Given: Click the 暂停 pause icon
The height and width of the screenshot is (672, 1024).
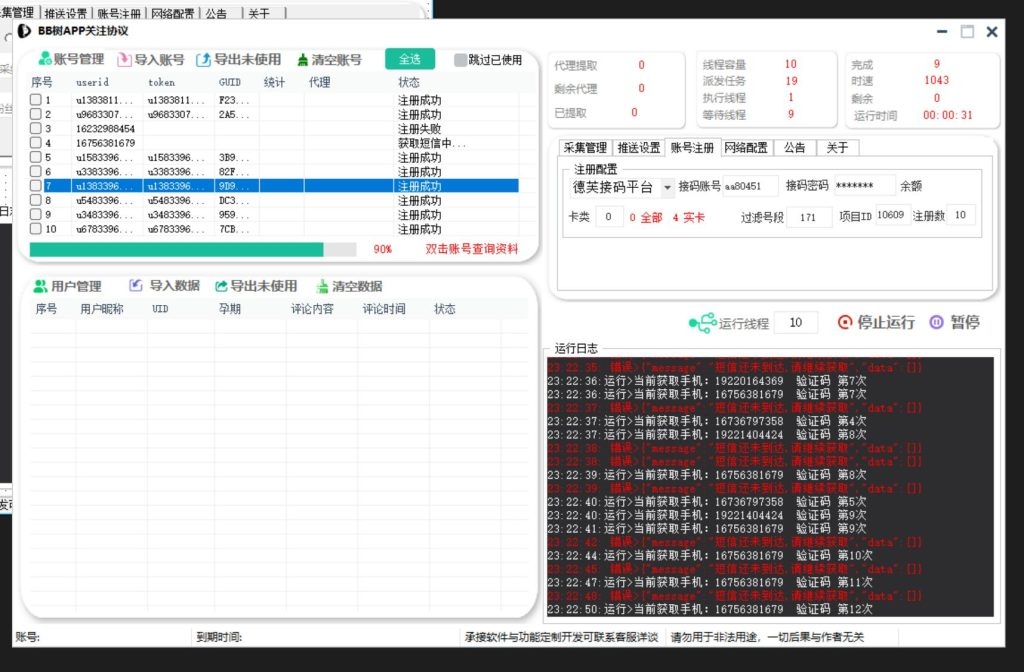Looking at the screenshot, I should click(x=935, y=322).
